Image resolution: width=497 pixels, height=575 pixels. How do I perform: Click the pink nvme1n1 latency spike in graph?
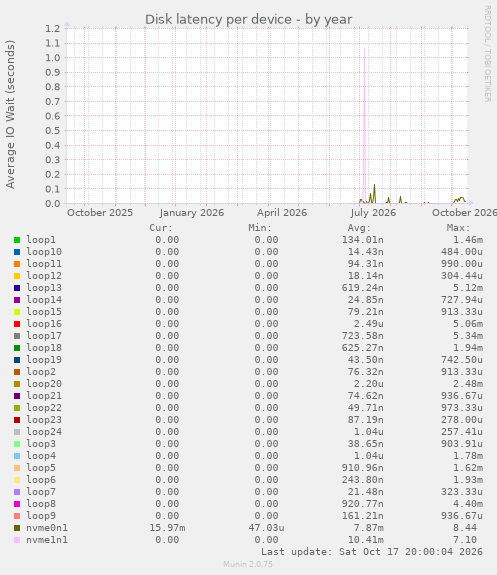[364, 125]
